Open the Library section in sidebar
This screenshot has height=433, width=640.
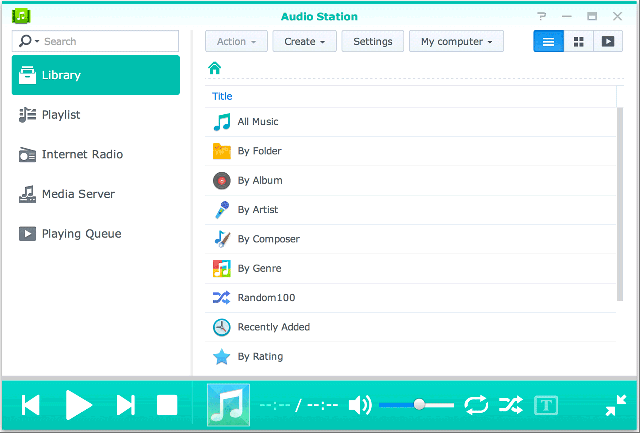click(x=96, y=75)
